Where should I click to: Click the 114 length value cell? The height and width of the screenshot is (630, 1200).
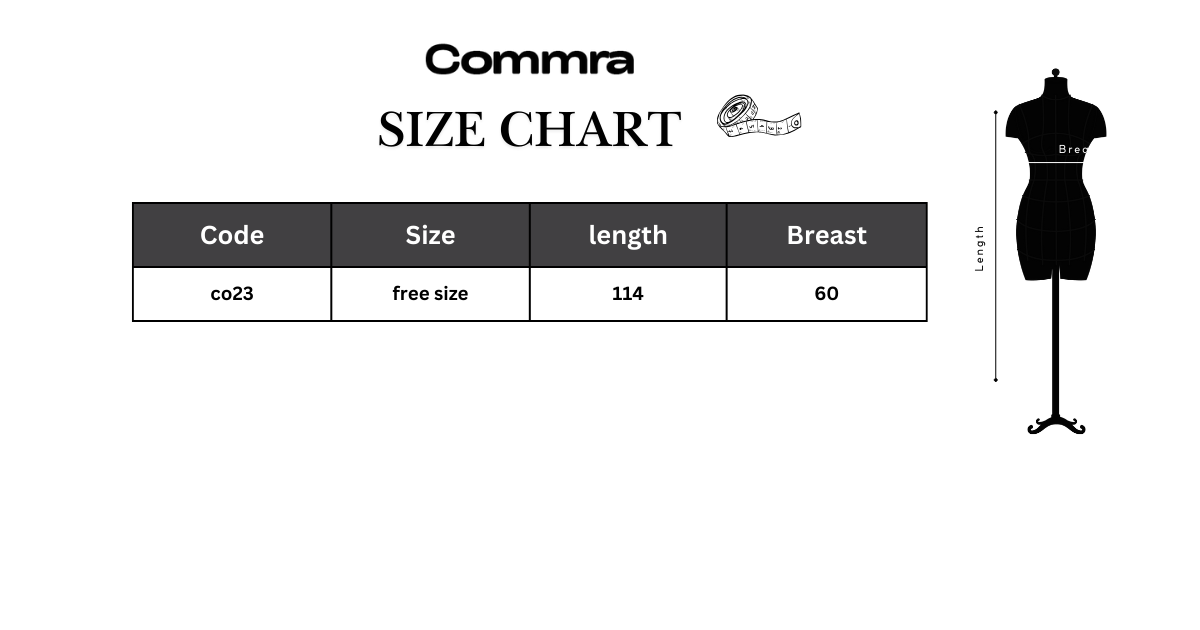pos(628,294)
